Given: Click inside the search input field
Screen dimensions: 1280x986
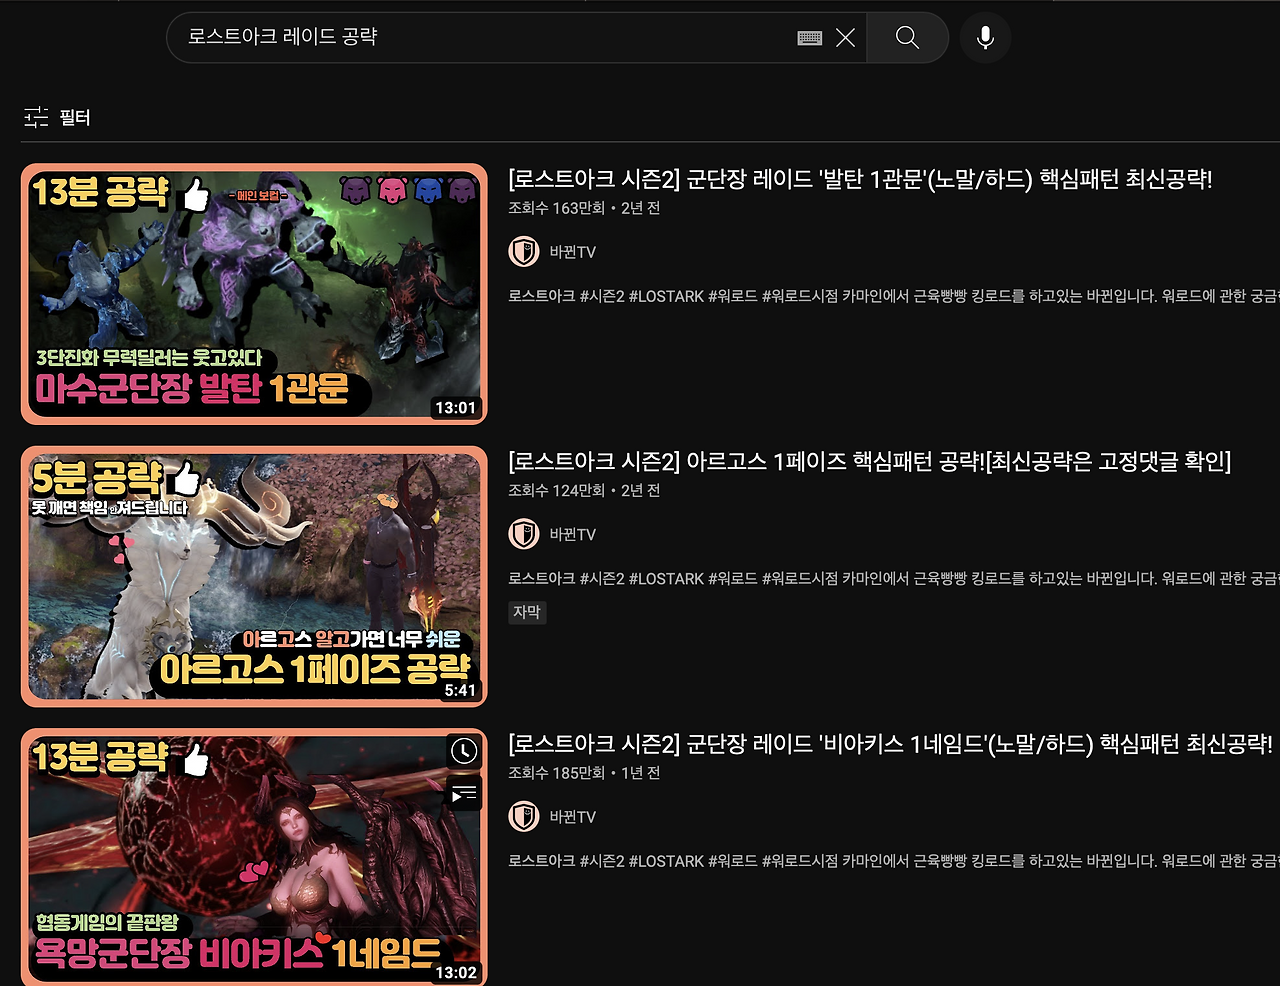Looking at the screenshot, I should [x=450, y=37].
